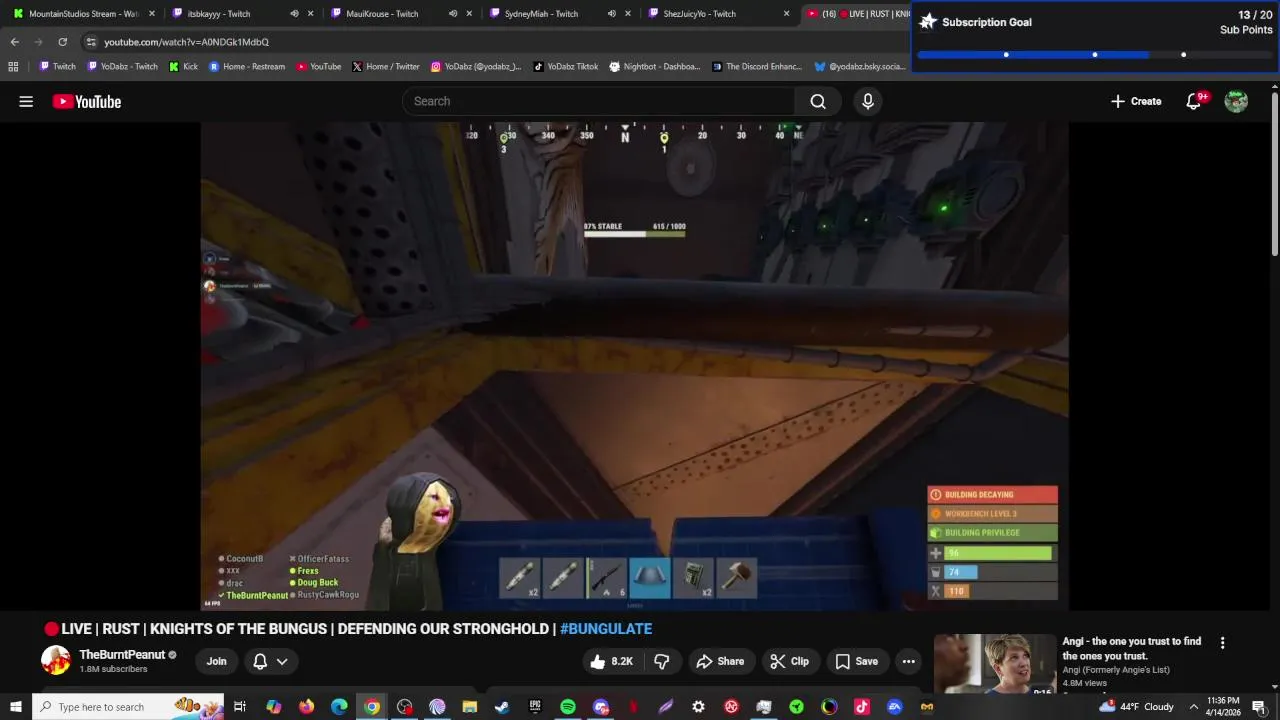Open the Create button

(x=1136, y=101)
